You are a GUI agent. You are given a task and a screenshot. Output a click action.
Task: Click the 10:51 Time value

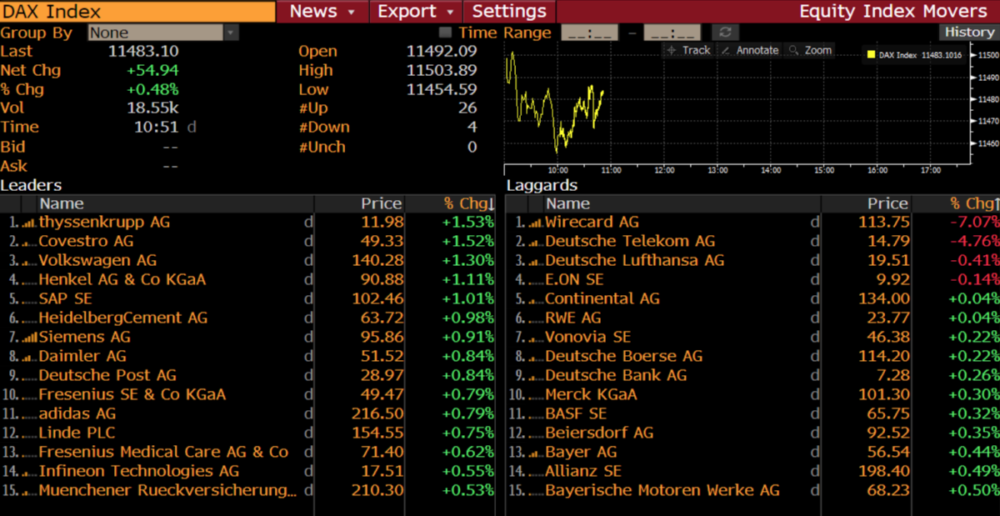pyautogui.click(x=156, y=127)
